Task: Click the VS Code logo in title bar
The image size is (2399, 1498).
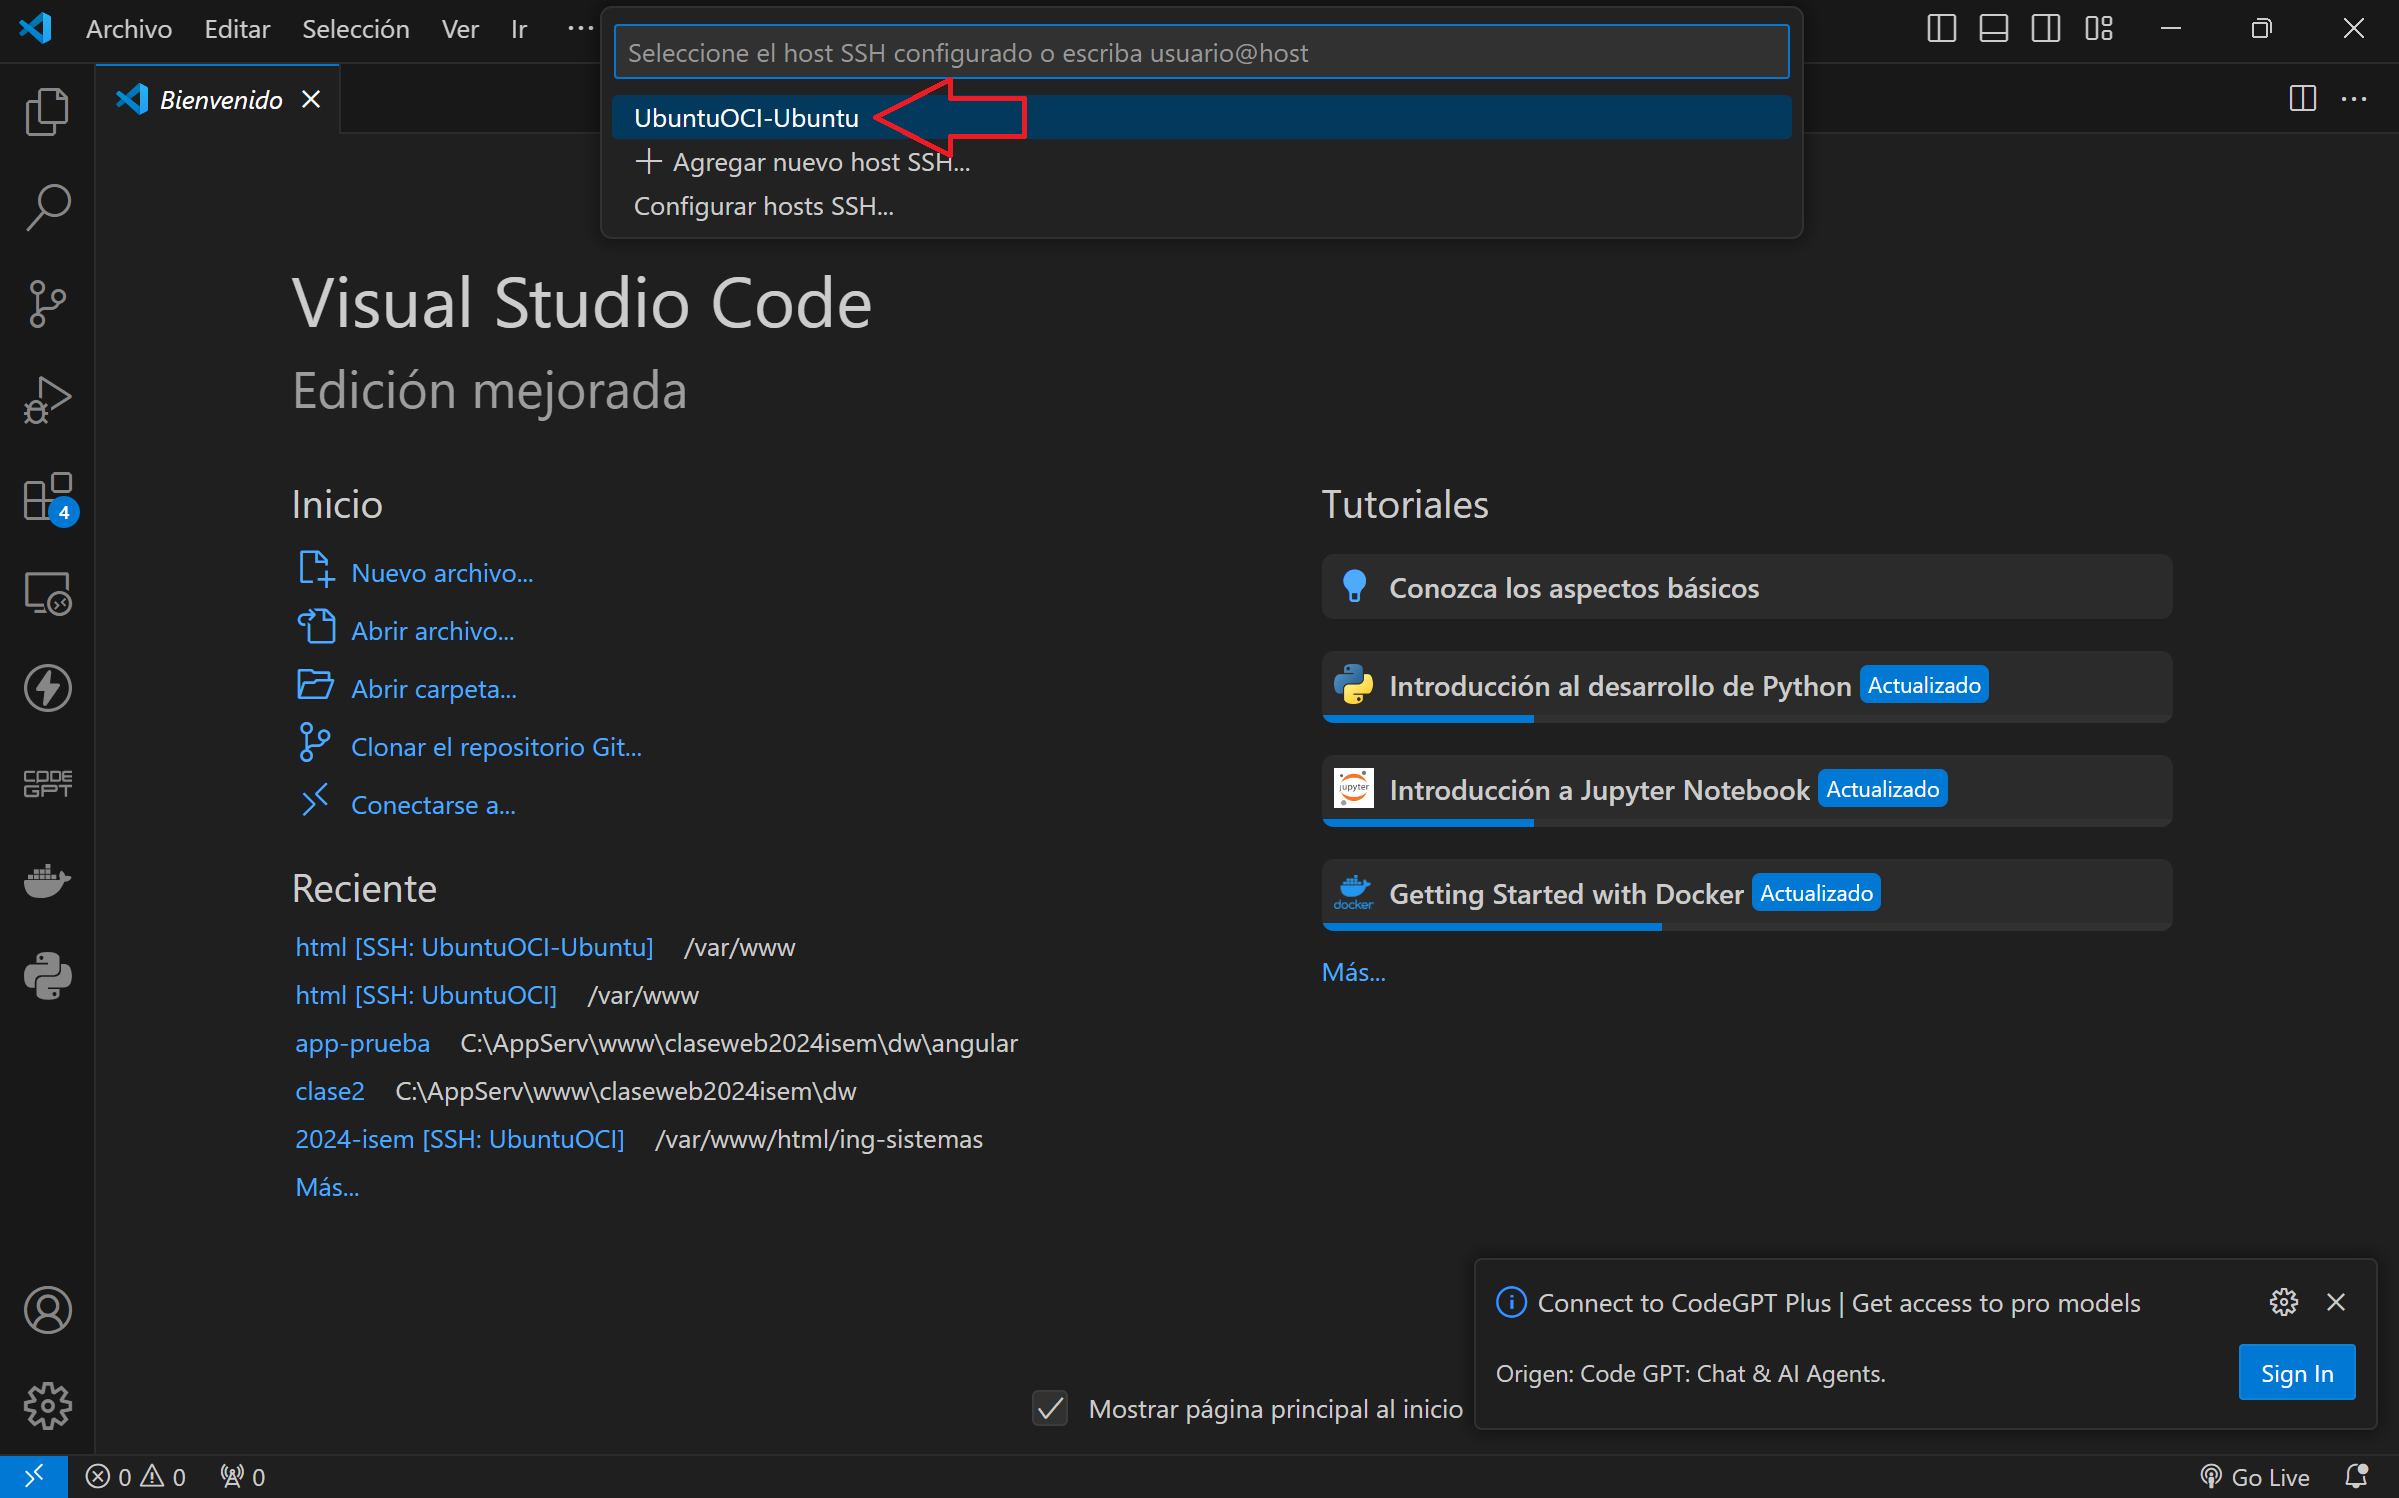Action: pyautogui.click(x=36, y=28)
